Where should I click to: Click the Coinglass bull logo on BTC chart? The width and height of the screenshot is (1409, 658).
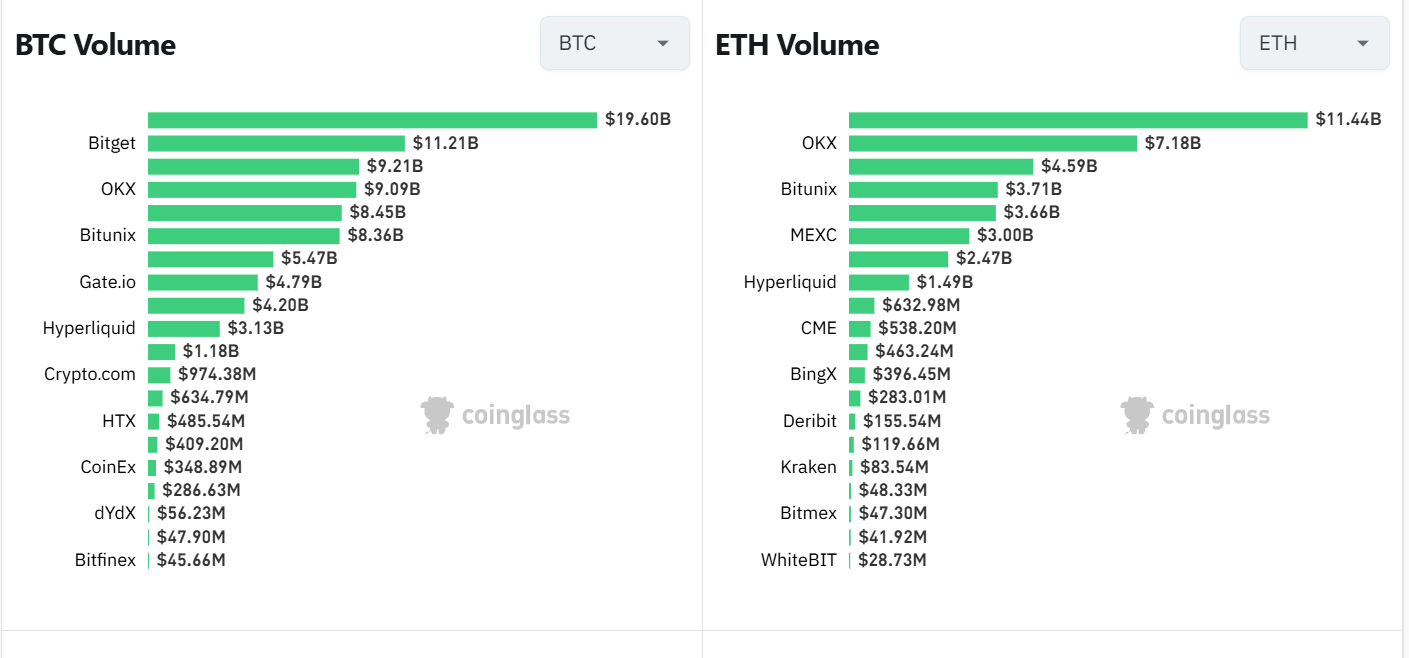(435, 414)
